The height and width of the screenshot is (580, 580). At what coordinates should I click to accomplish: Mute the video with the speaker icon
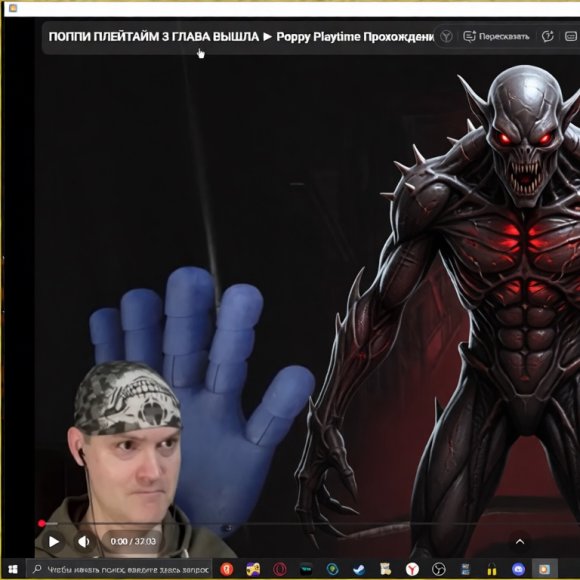coord(84,542)
